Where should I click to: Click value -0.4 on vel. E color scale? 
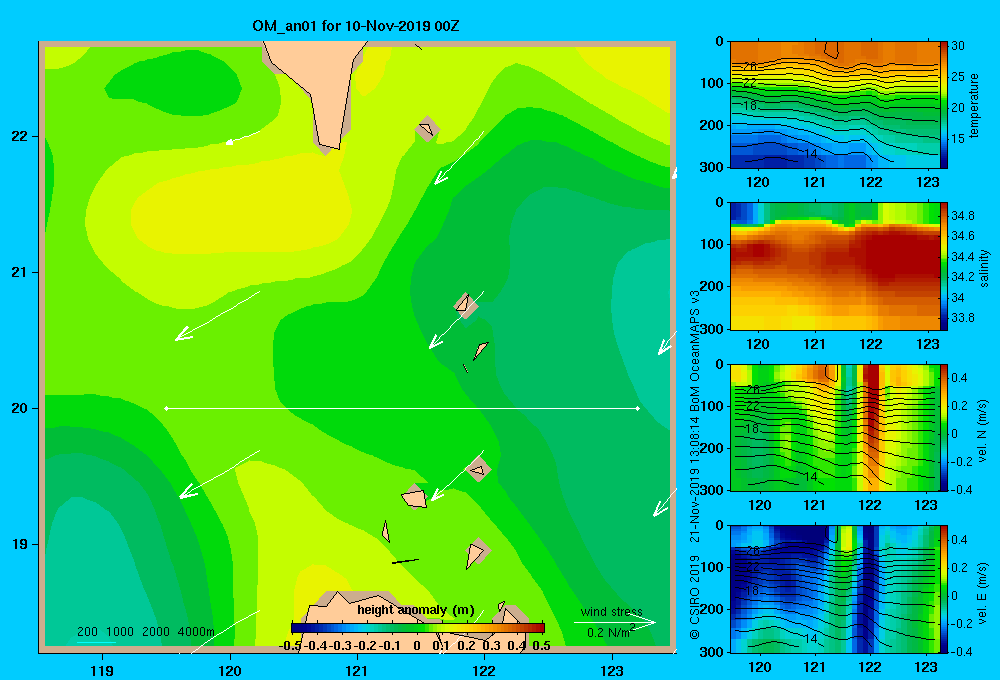(x=961, y=651)
